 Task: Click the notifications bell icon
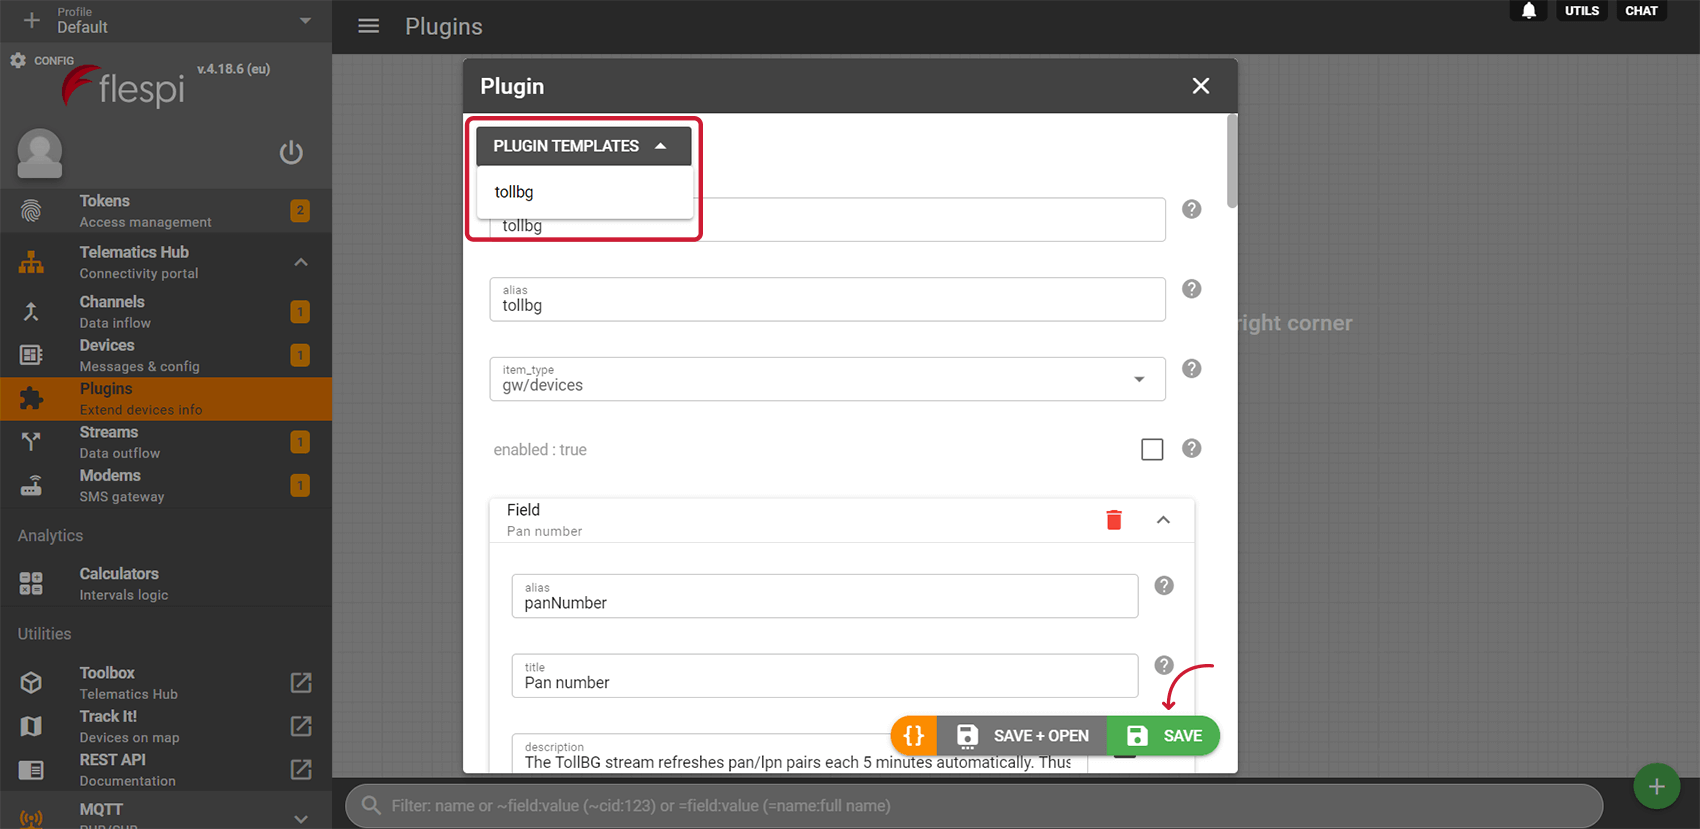(1529, 11)
